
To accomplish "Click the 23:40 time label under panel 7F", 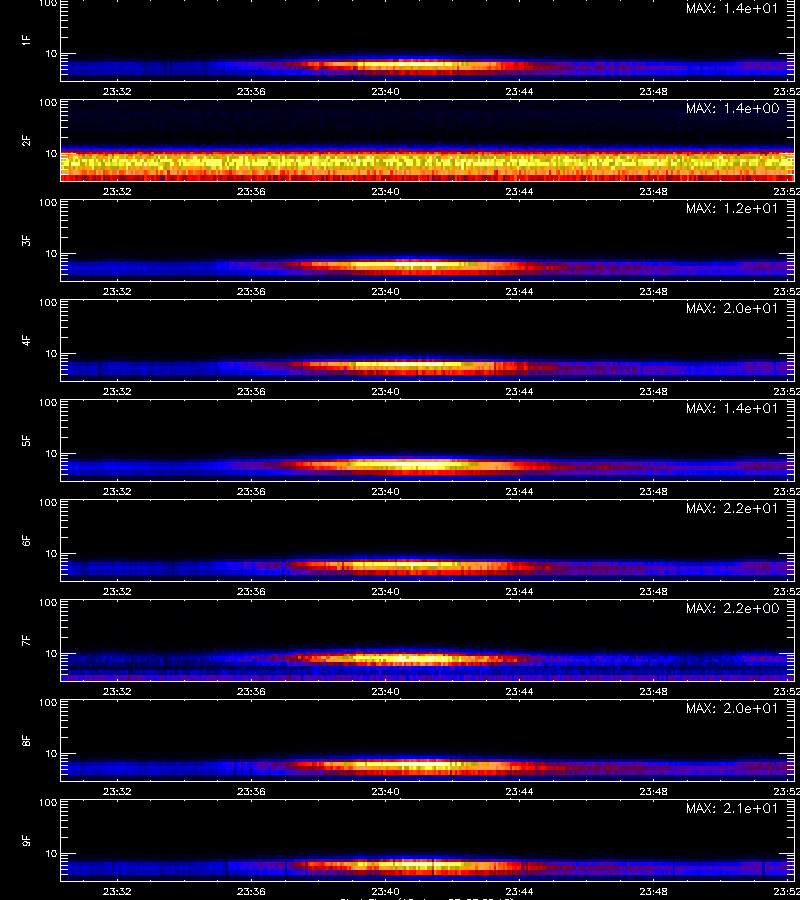I will coord(385,691).
